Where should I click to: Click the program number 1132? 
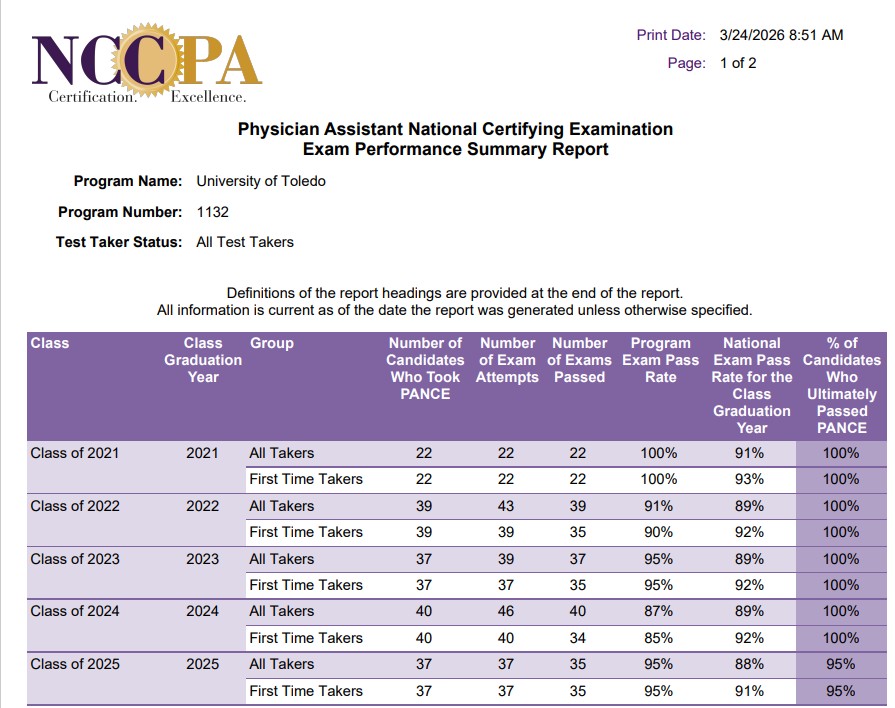pyautogui.click(x=213, y=212)
